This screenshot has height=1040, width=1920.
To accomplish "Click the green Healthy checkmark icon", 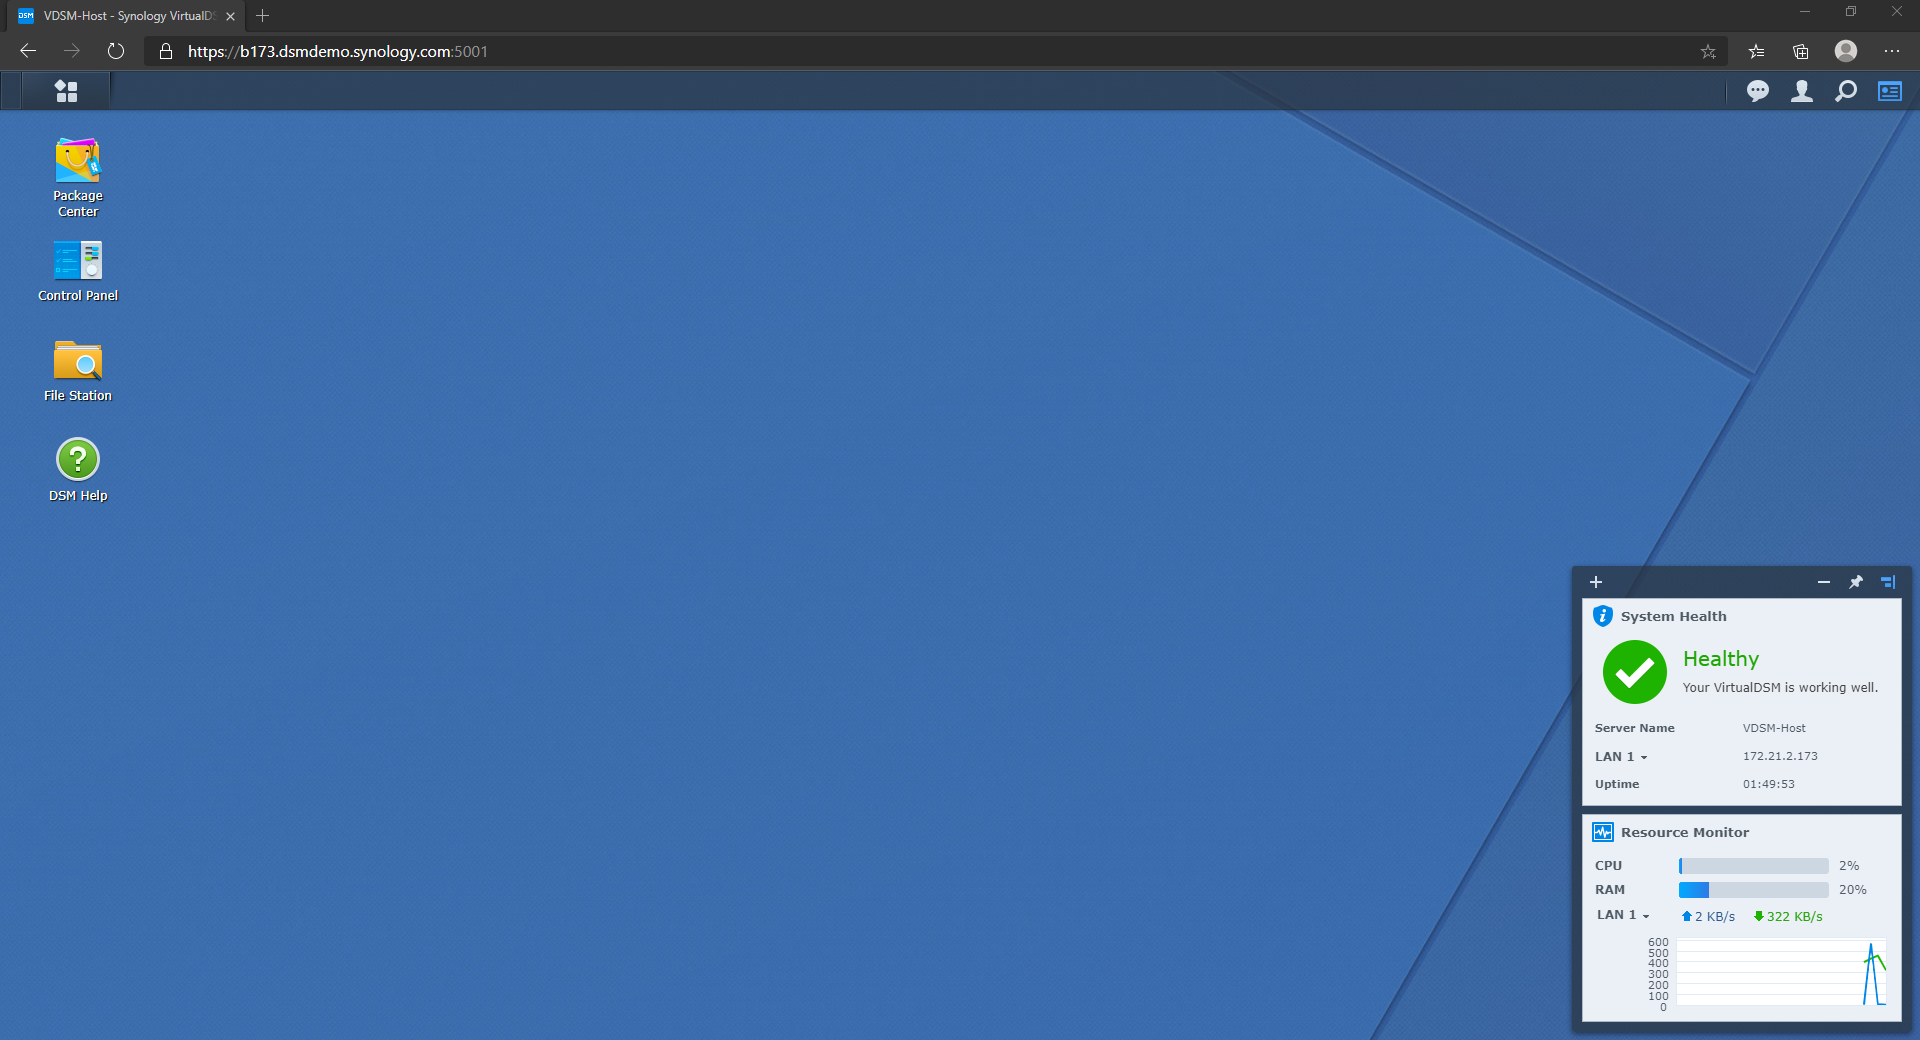I will click(1635, 672).
